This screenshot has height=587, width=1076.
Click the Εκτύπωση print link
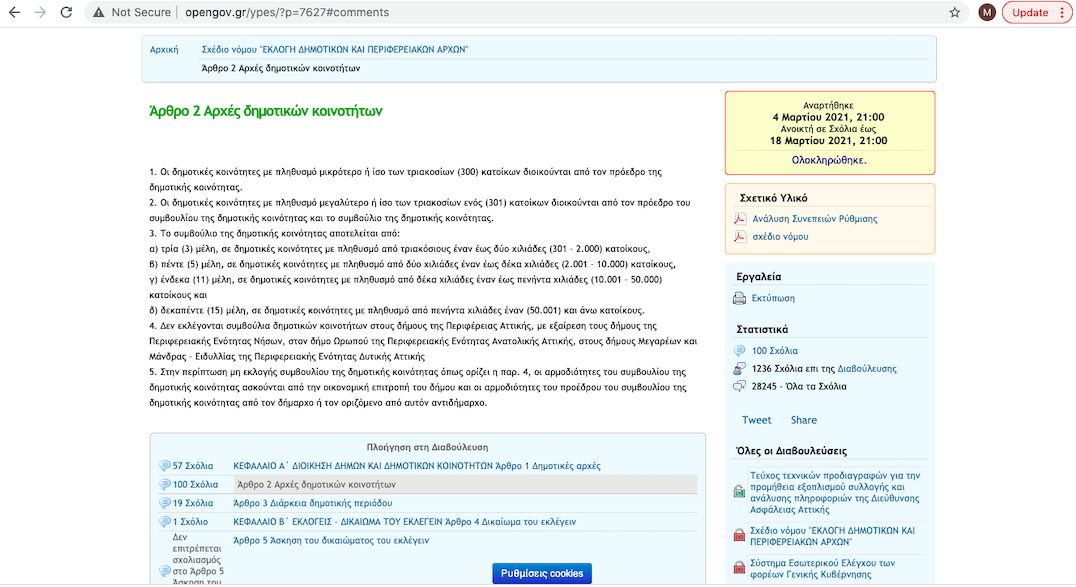click(773, 298)
